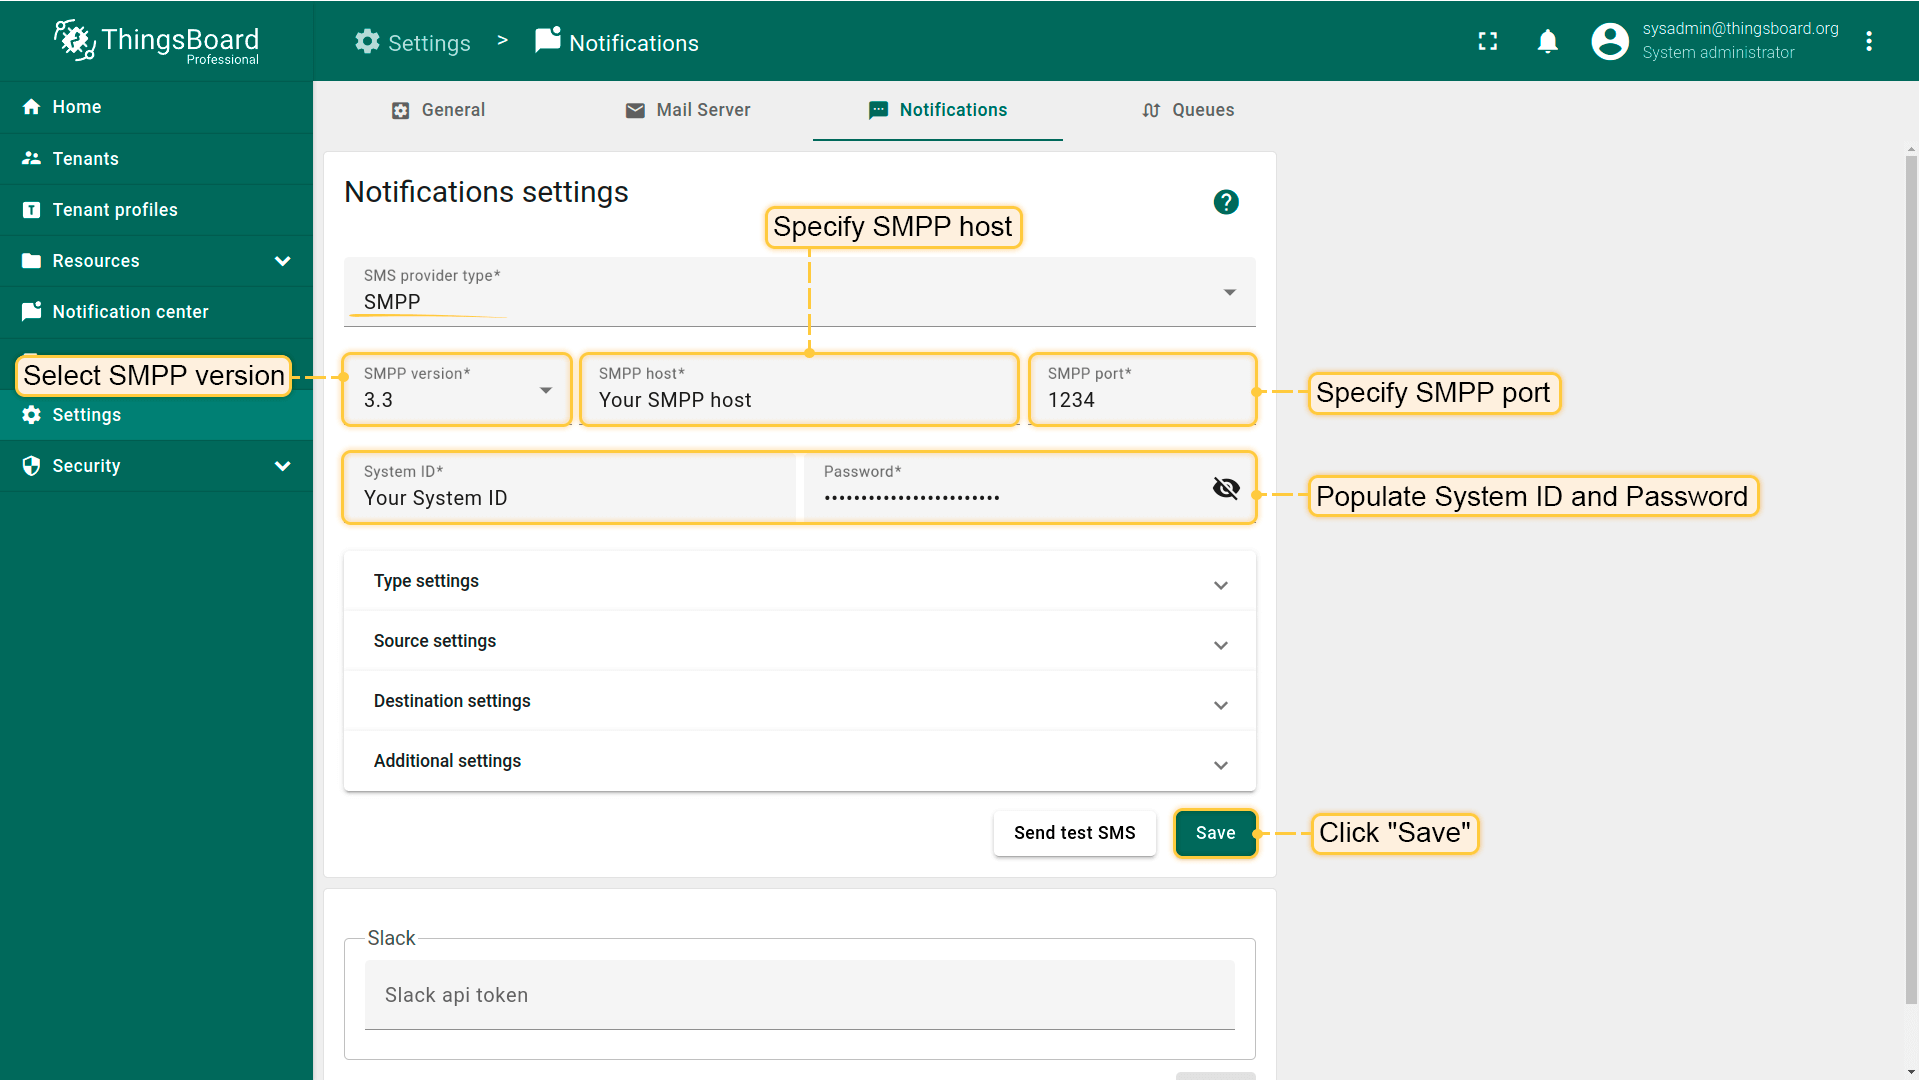Expand the Type settings section
Viewport: 1920px width, 1080px height.
[798, 581]
